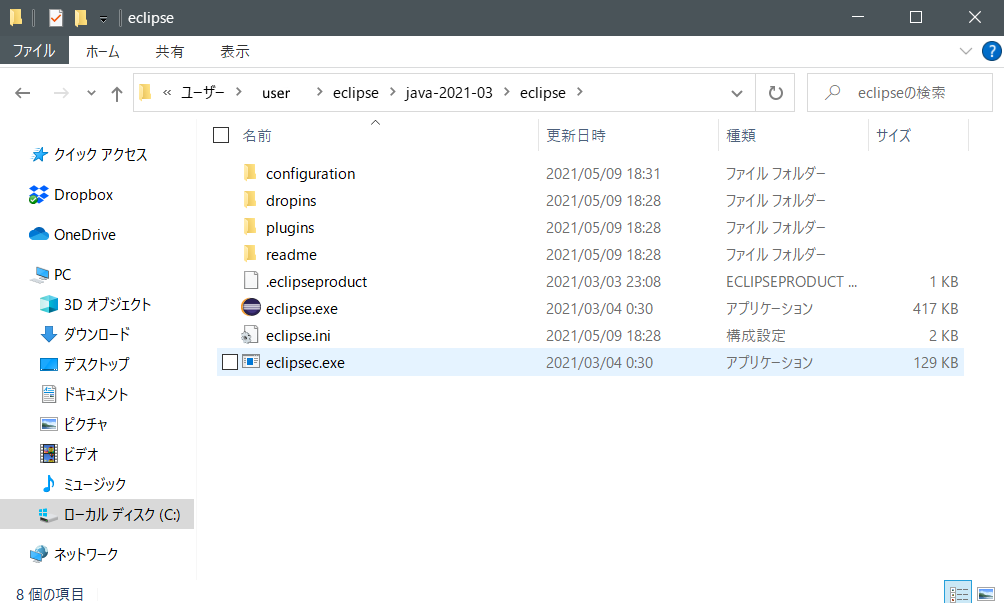Viewport: 1004px width, 603px height.
Task: Switch to large icons view layout
Action: coord(985,593)
